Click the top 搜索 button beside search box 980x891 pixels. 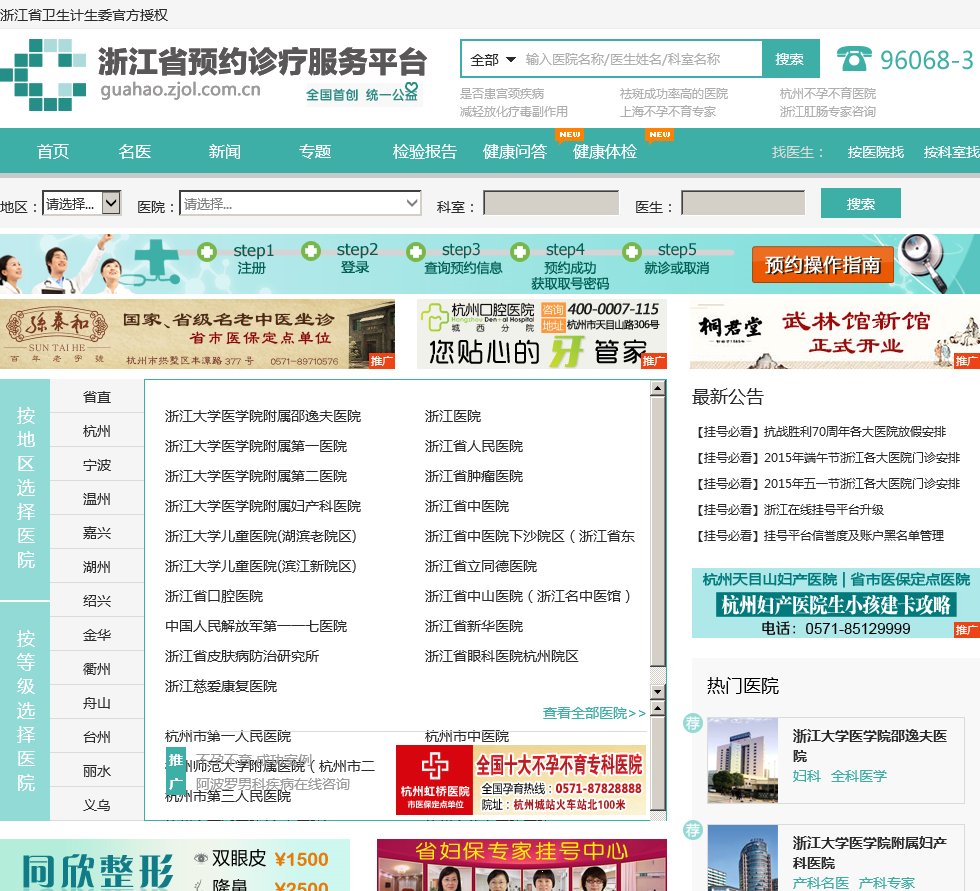[x=790, y=59]
